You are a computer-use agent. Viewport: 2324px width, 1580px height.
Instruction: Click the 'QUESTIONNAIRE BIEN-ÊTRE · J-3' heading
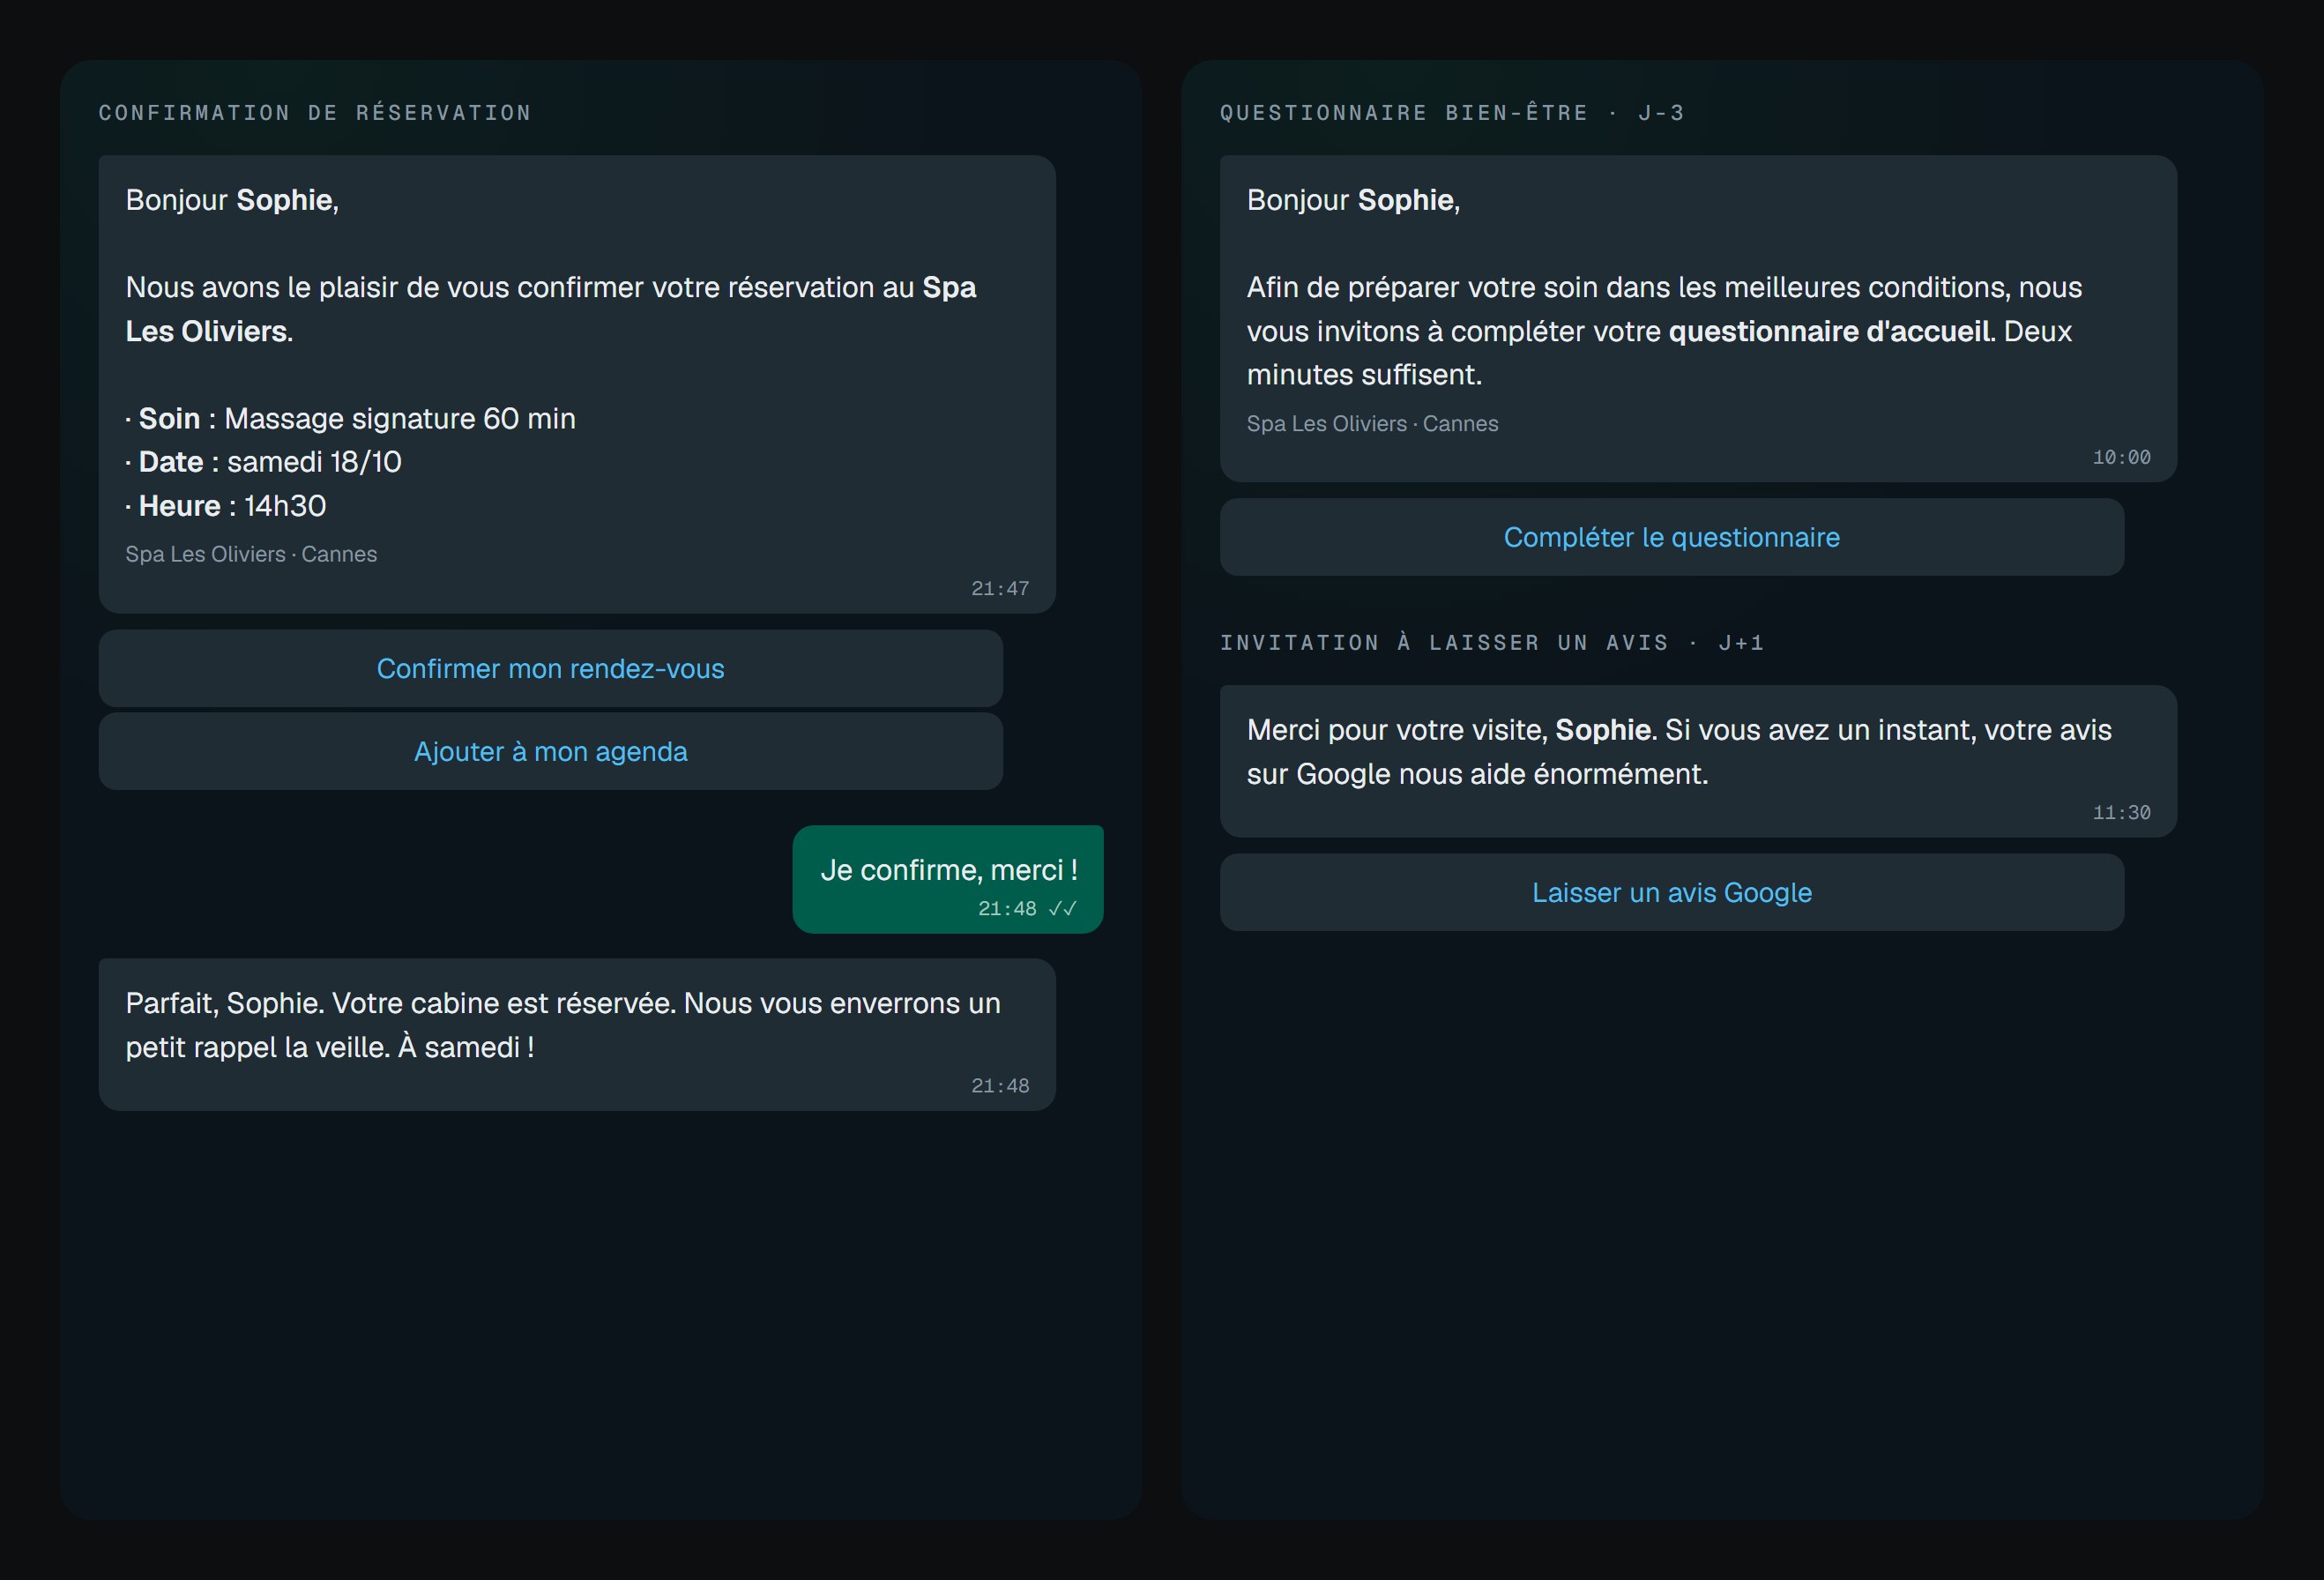coord(1452,113)
